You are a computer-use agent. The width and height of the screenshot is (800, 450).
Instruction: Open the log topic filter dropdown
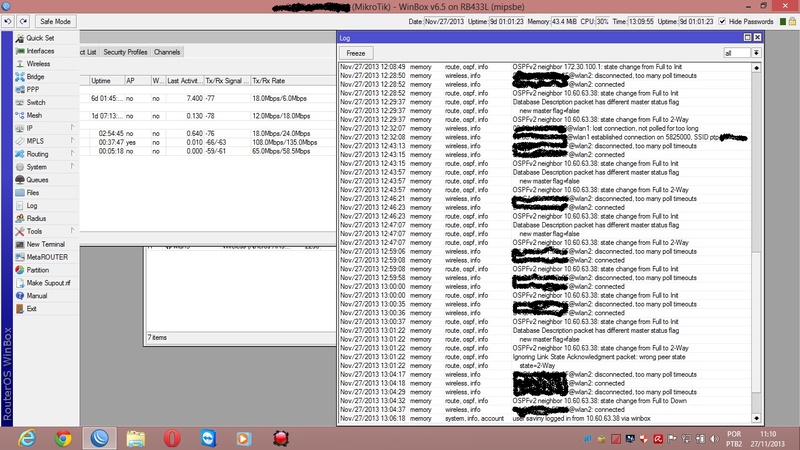(756, 53)
